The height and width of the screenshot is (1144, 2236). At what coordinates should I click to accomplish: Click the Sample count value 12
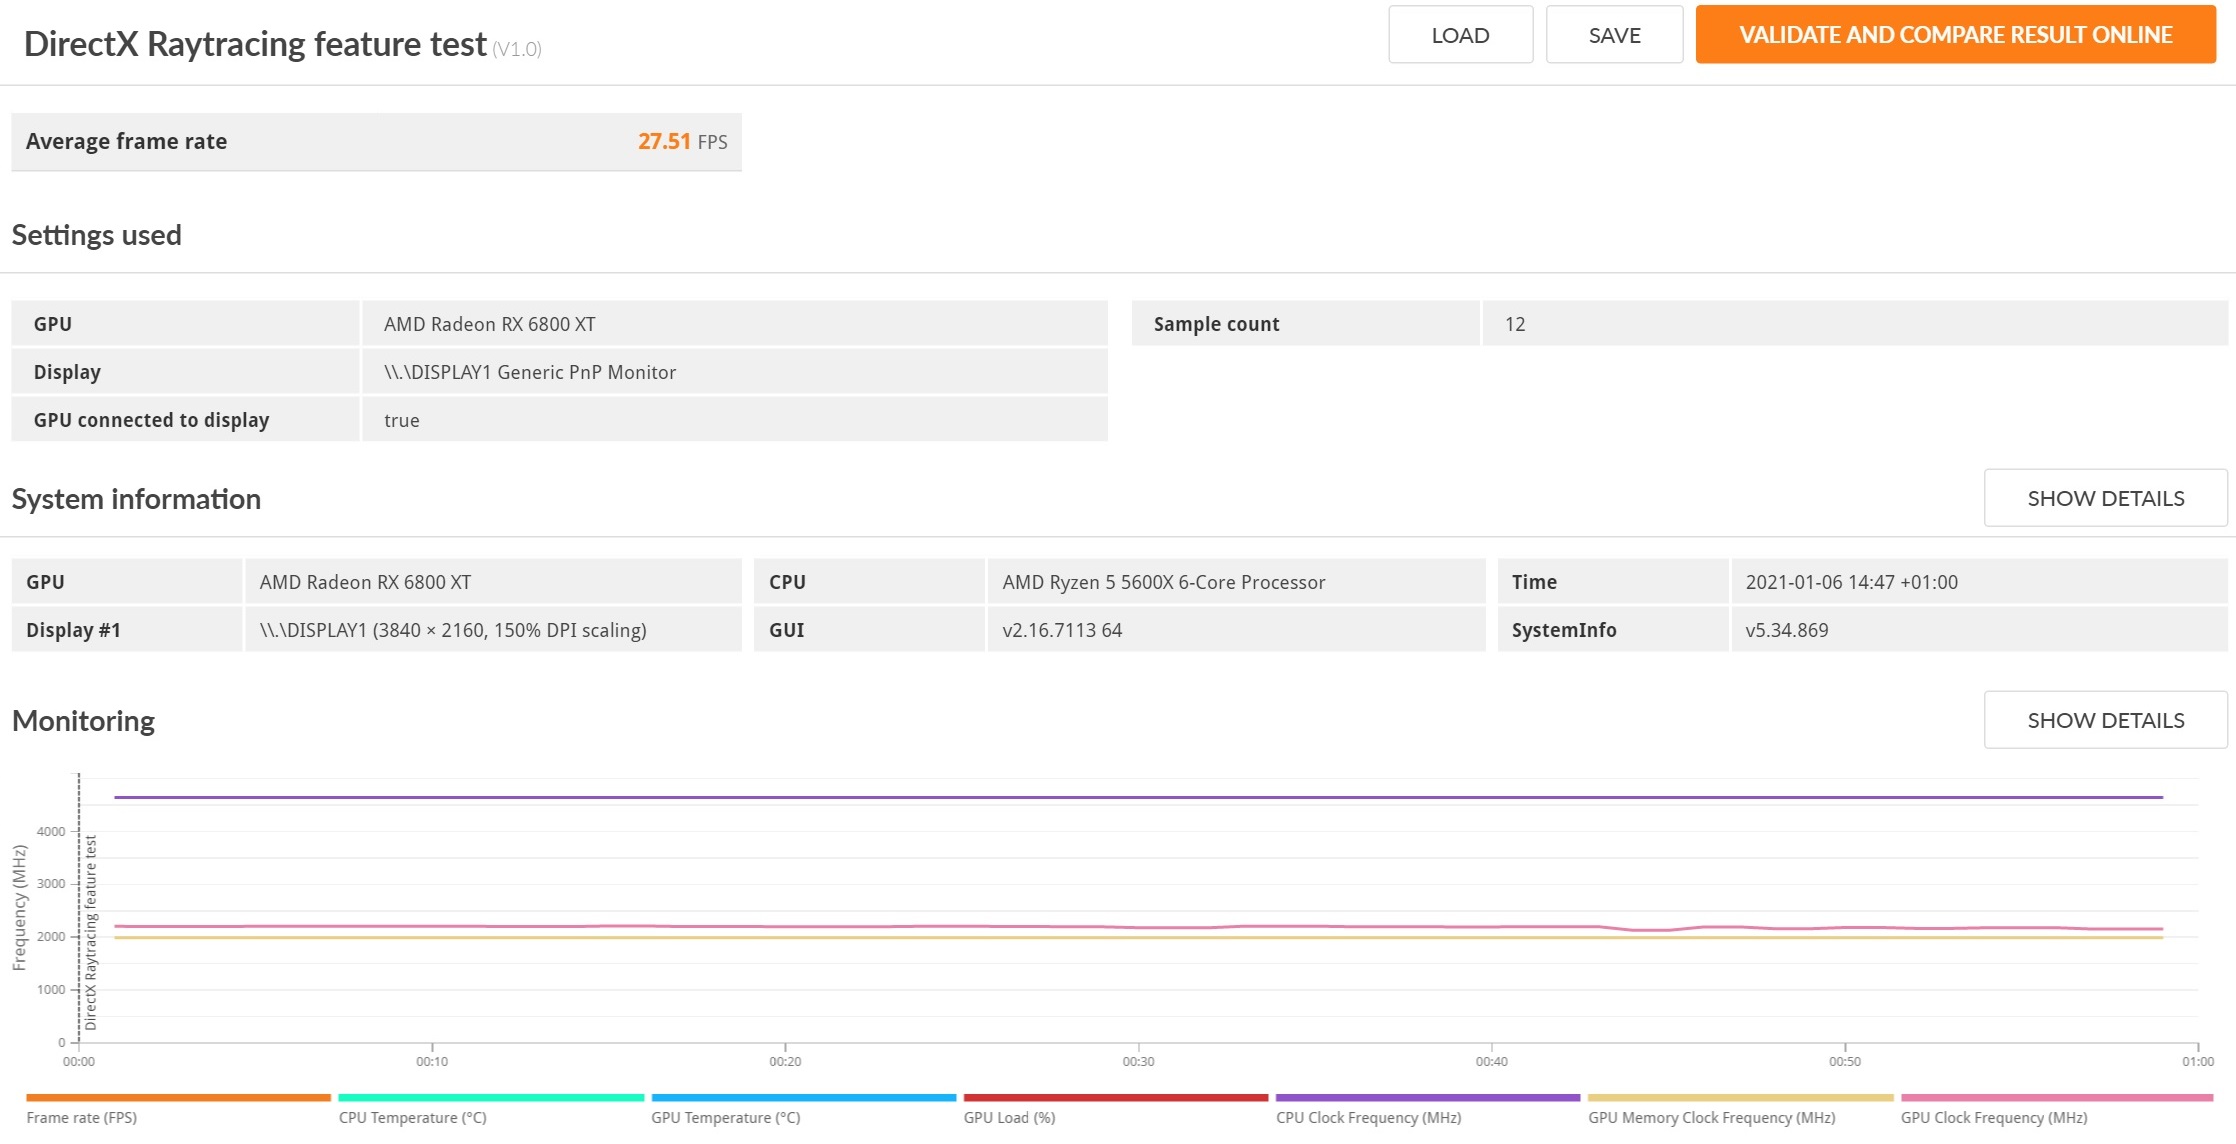pyautogui.click(x=1515, y=324)
